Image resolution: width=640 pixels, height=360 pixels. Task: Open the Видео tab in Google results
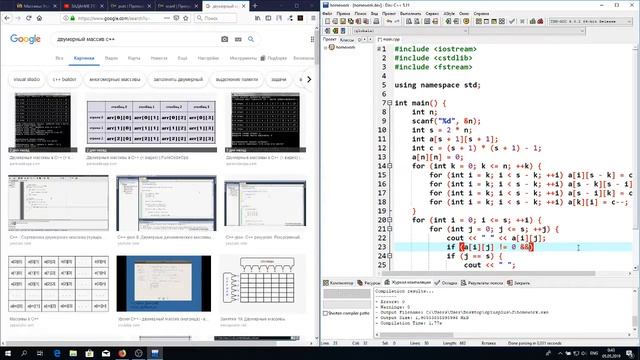tap(111, 58)
